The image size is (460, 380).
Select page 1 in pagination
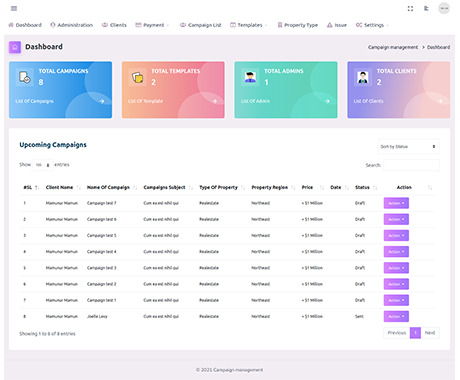click(x=415, y=333)
